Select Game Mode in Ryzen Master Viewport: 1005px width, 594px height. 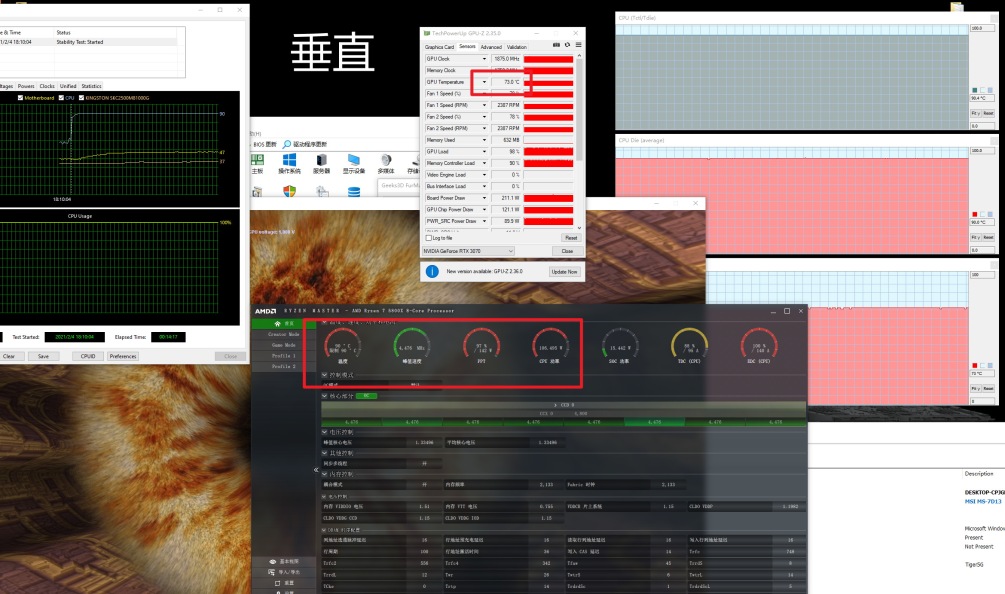coord(283,345)
